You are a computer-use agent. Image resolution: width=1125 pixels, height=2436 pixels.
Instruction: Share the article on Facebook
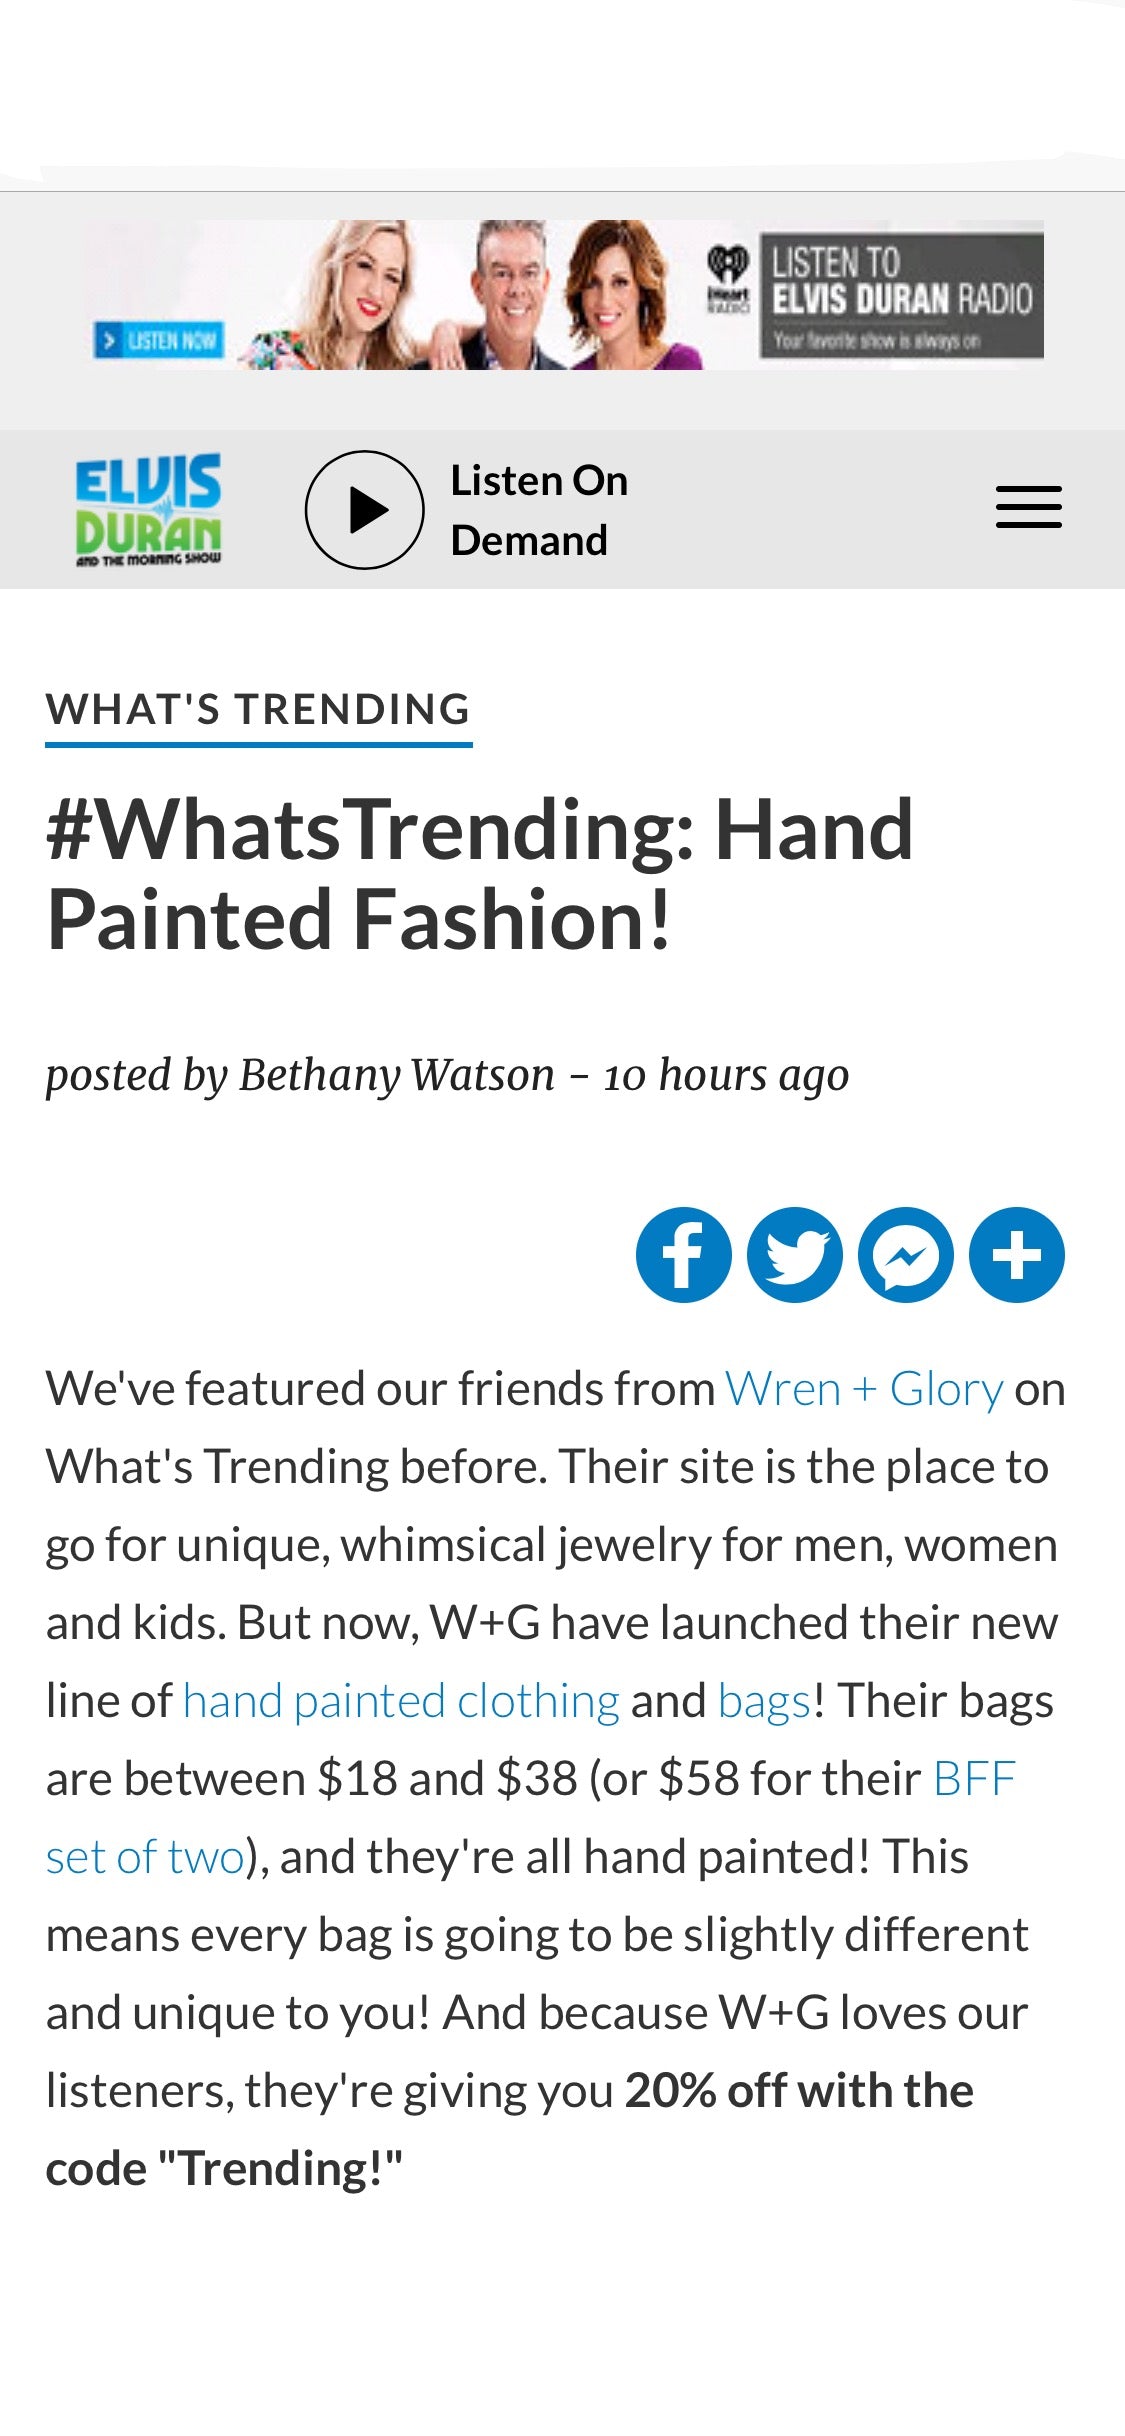[684, 1255]
